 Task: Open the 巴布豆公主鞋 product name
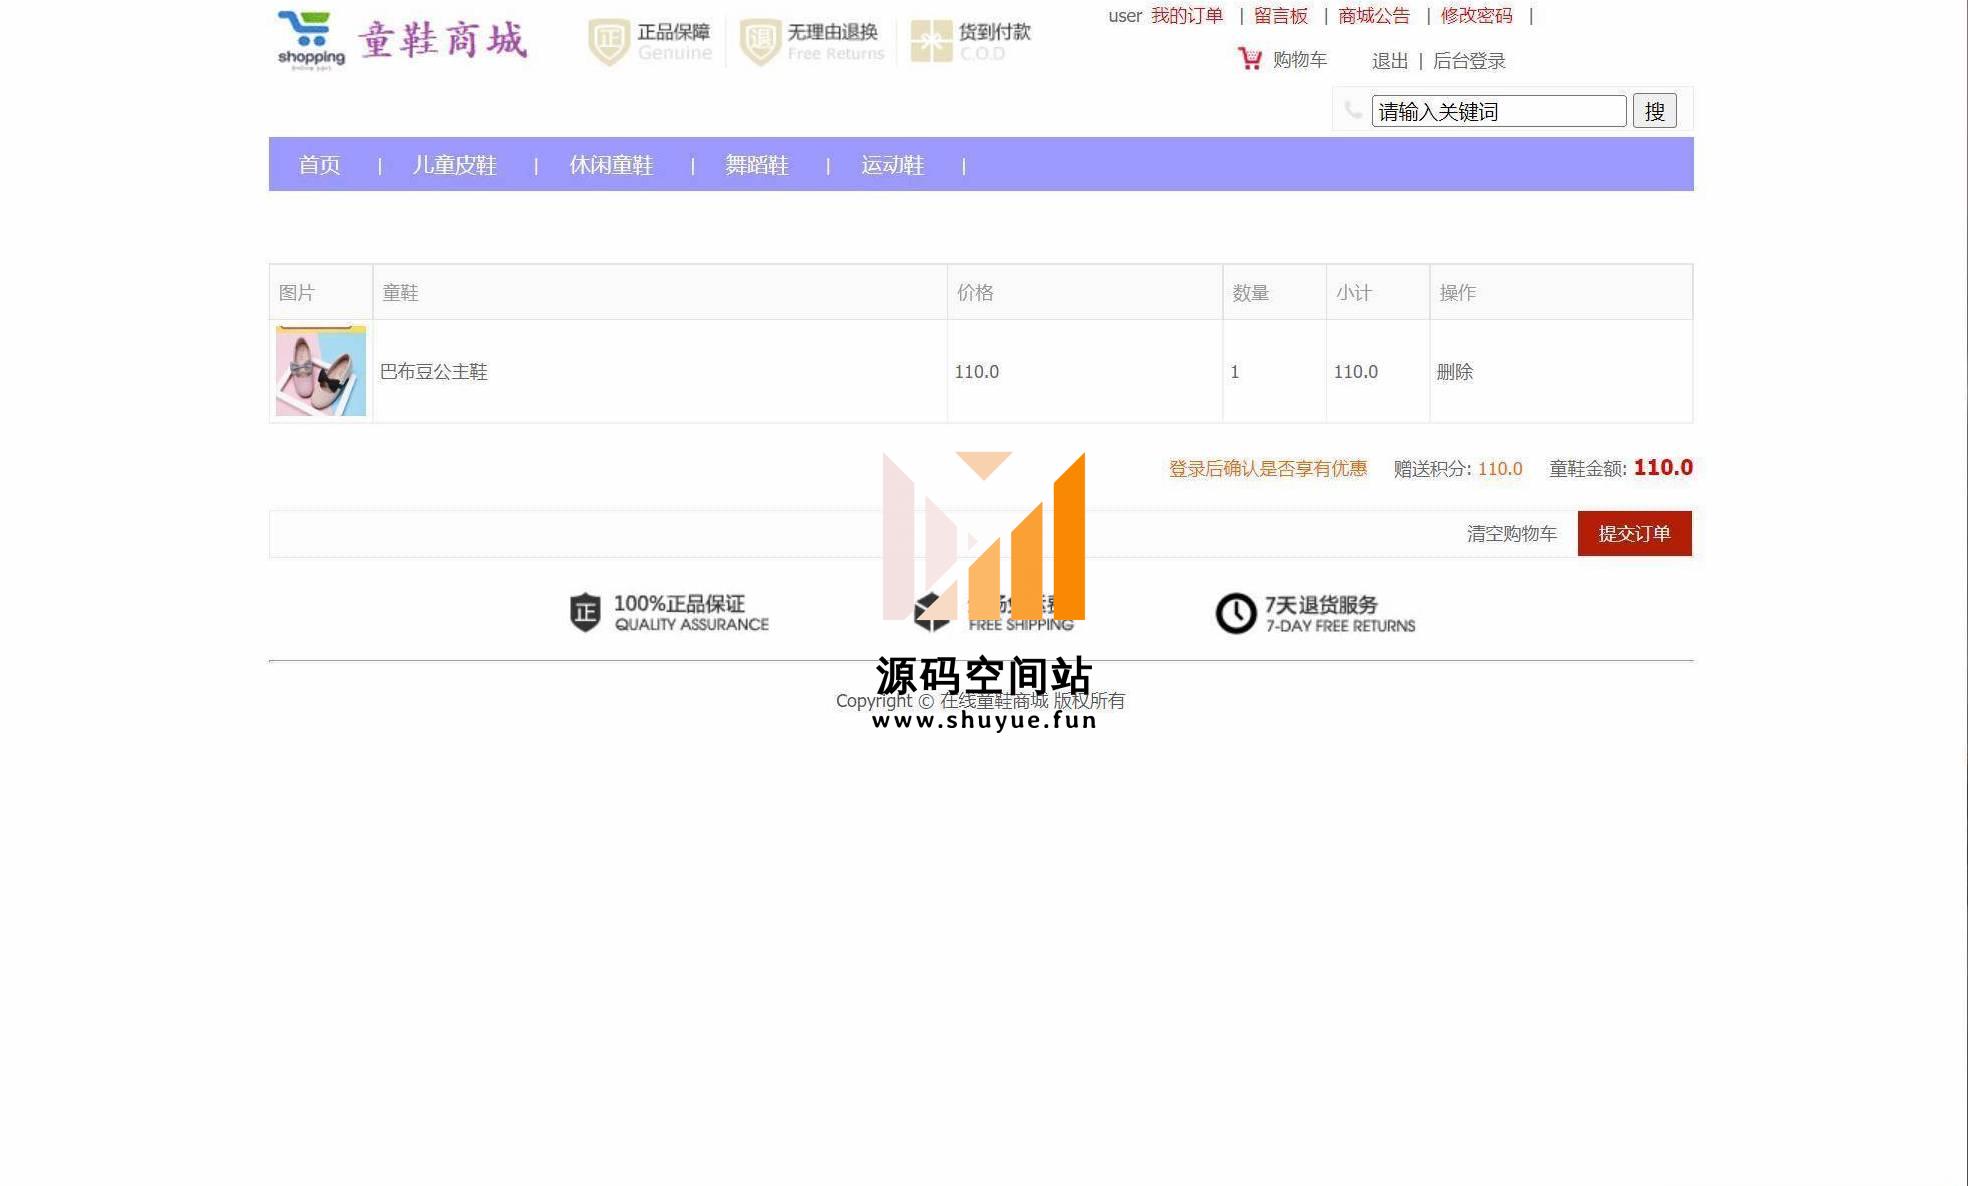[434, 372]
